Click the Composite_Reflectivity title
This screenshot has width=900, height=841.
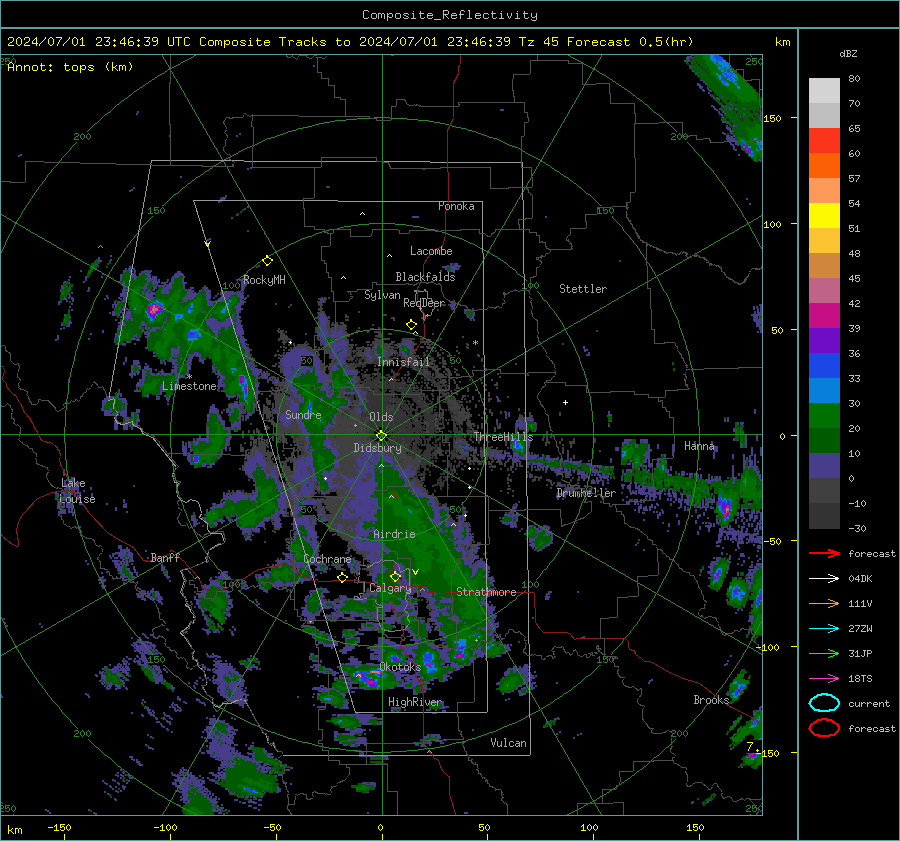pyautogui.click(x=450, y=15)
